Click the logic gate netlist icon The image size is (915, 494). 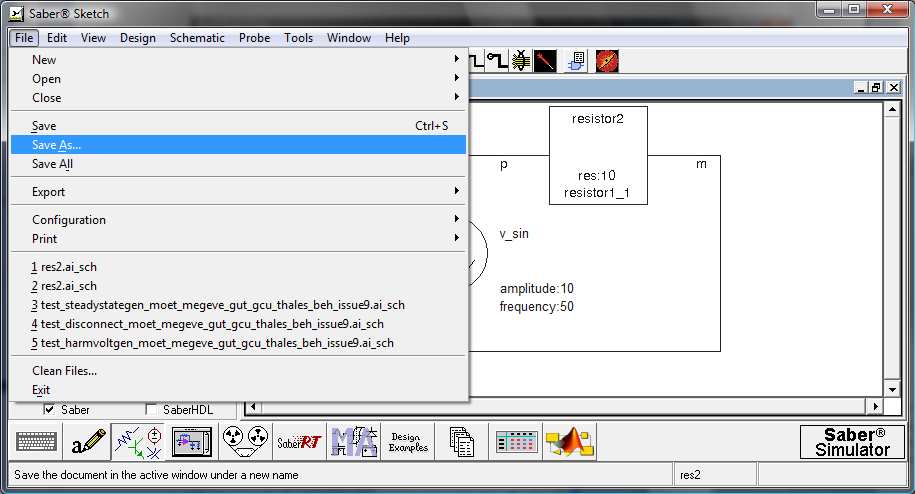coord(577,61)
